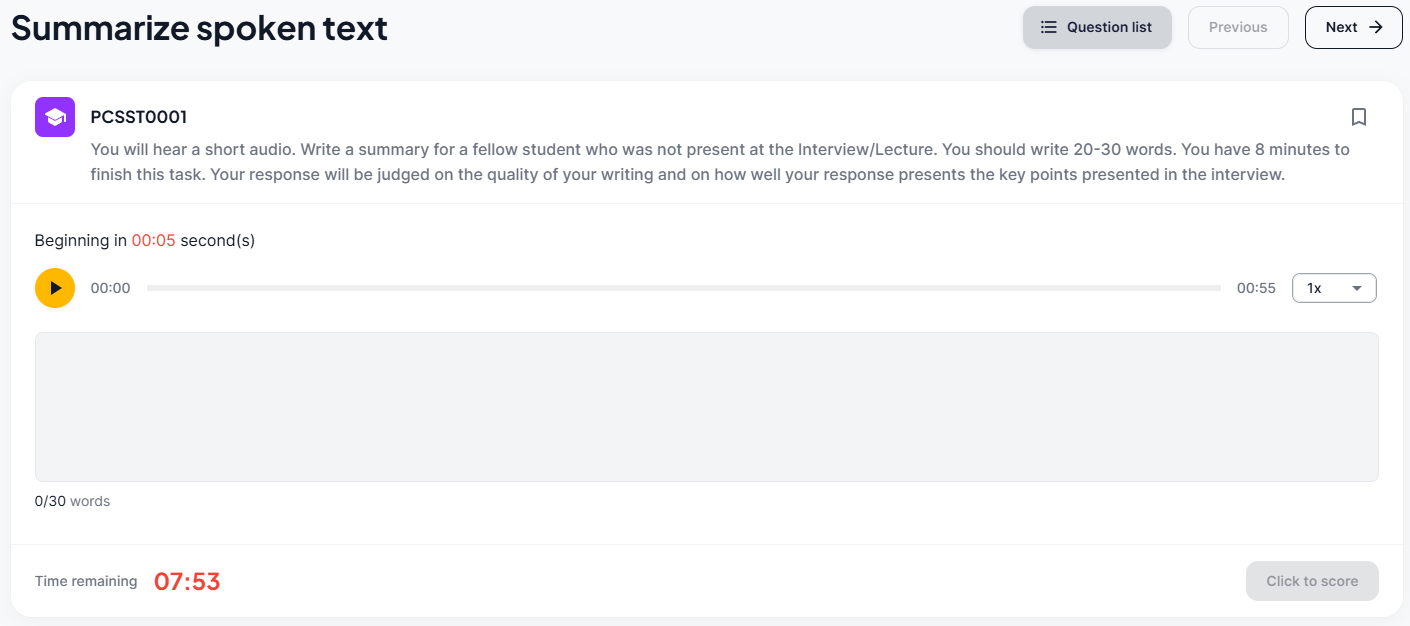
Task: Bookmark question PCSST0001
Action: 1358,117
